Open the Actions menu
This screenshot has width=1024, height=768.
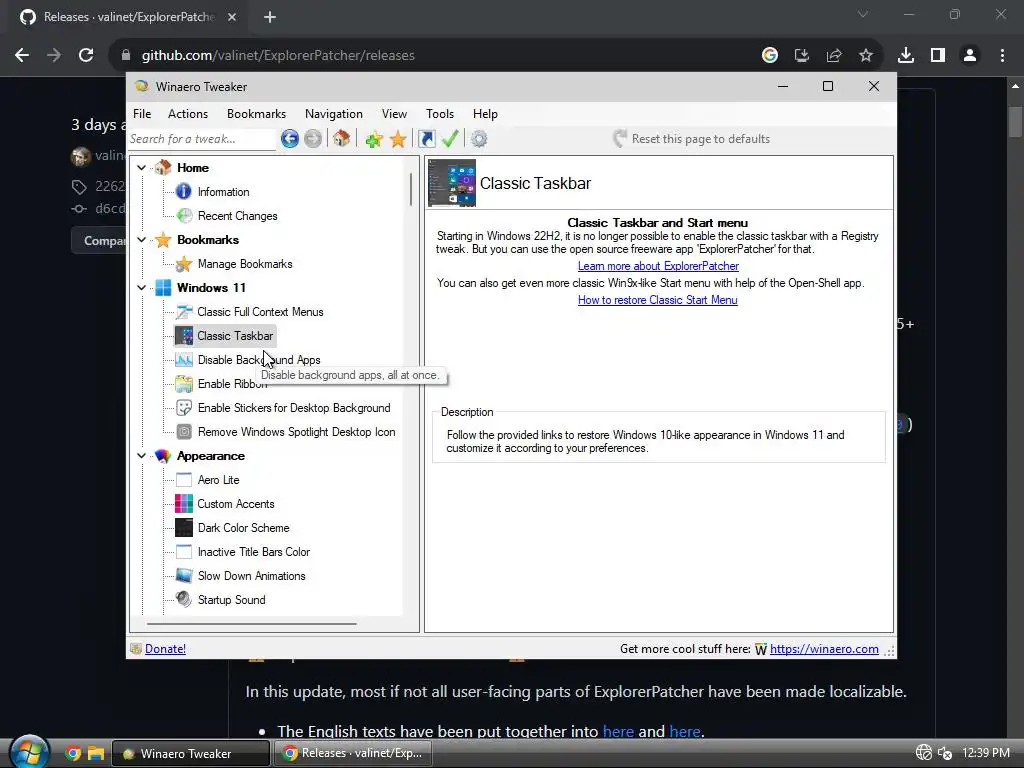[188, 114]
